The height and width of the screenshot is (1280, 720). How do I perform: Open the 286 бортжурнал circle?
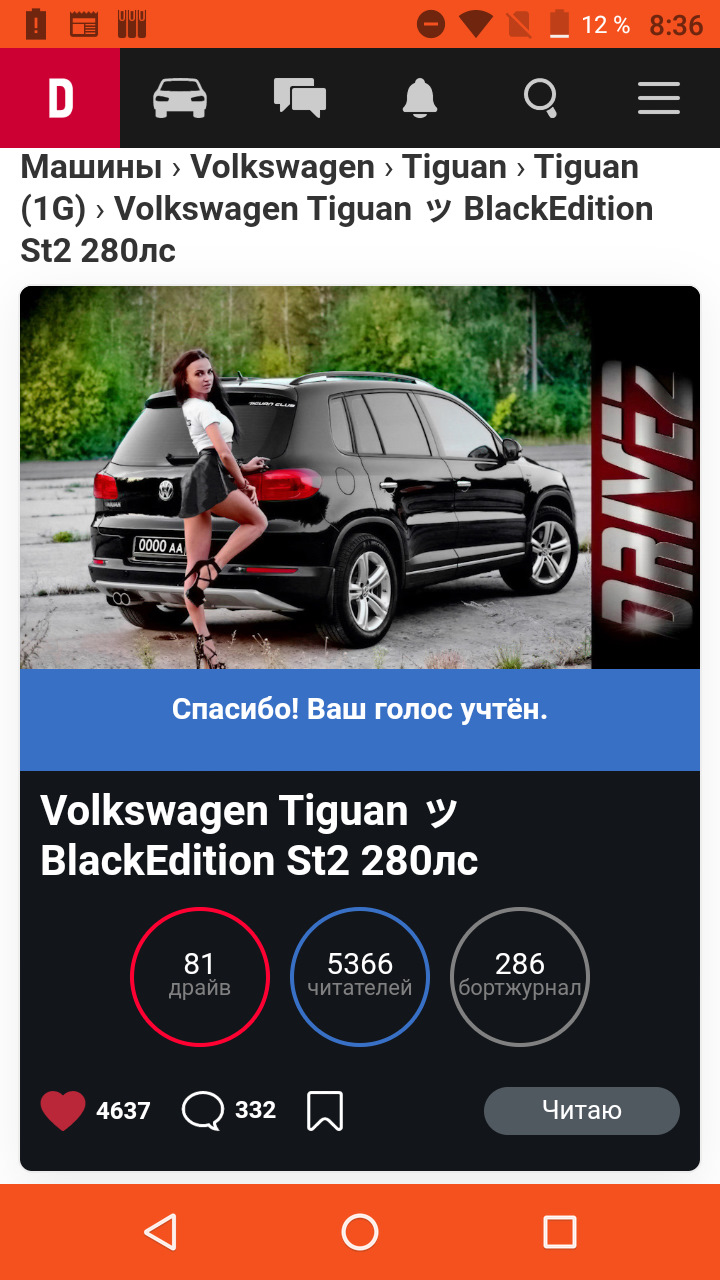(x=520, y=976)
